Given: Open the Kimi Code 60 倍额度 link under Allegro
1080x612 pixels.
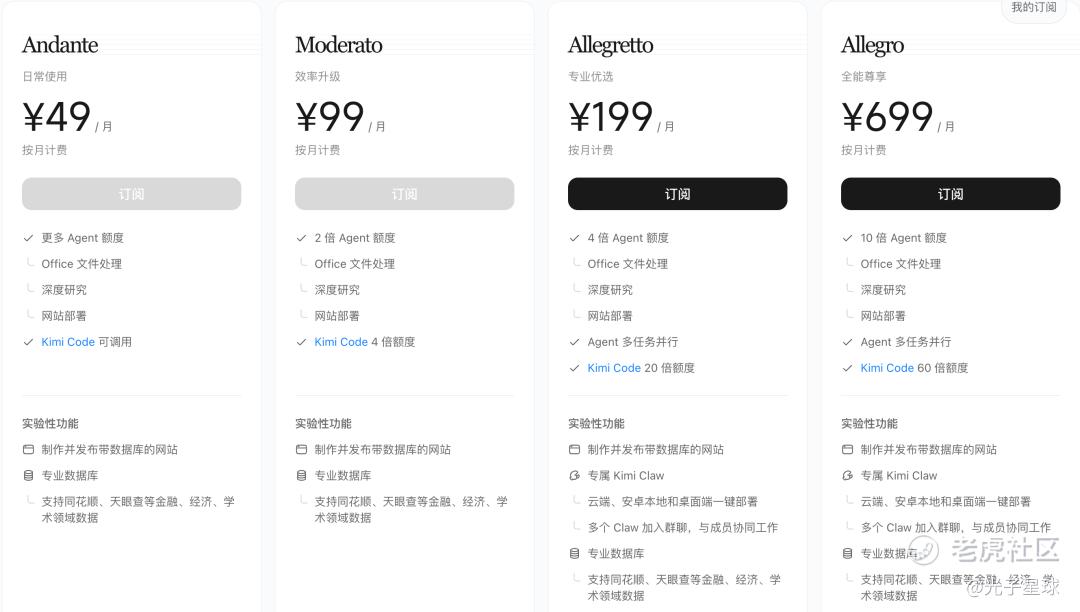Looking at the screenshot, I should 887,368.
